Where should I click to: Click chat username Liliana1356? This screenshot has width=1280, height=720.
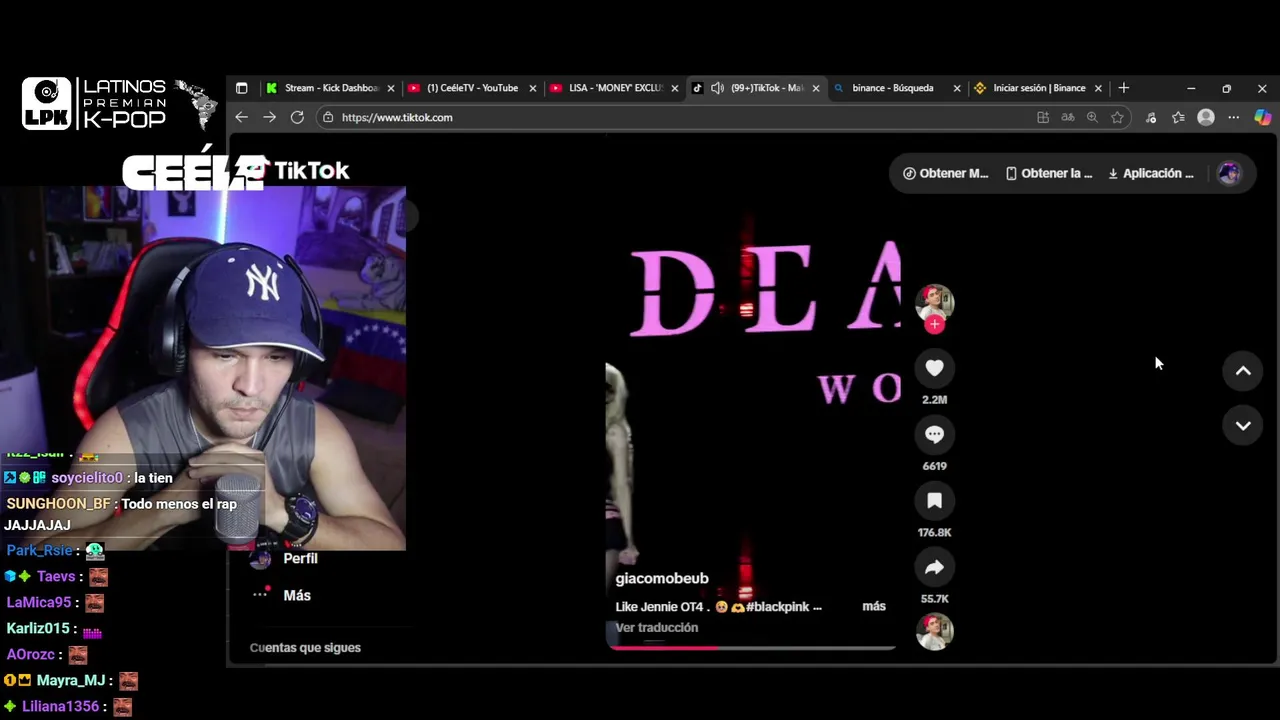point(60,706)
